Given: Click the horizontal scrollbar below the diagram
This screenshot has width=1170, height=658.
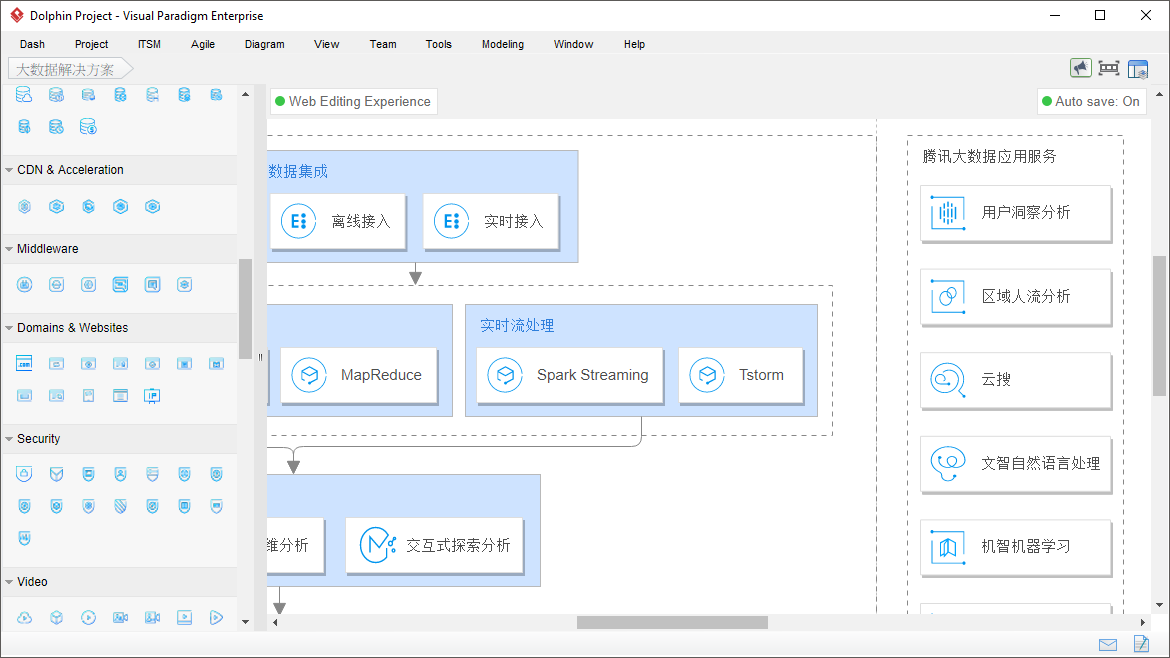Looking at the screenshot, I should [x=670, y=622].
